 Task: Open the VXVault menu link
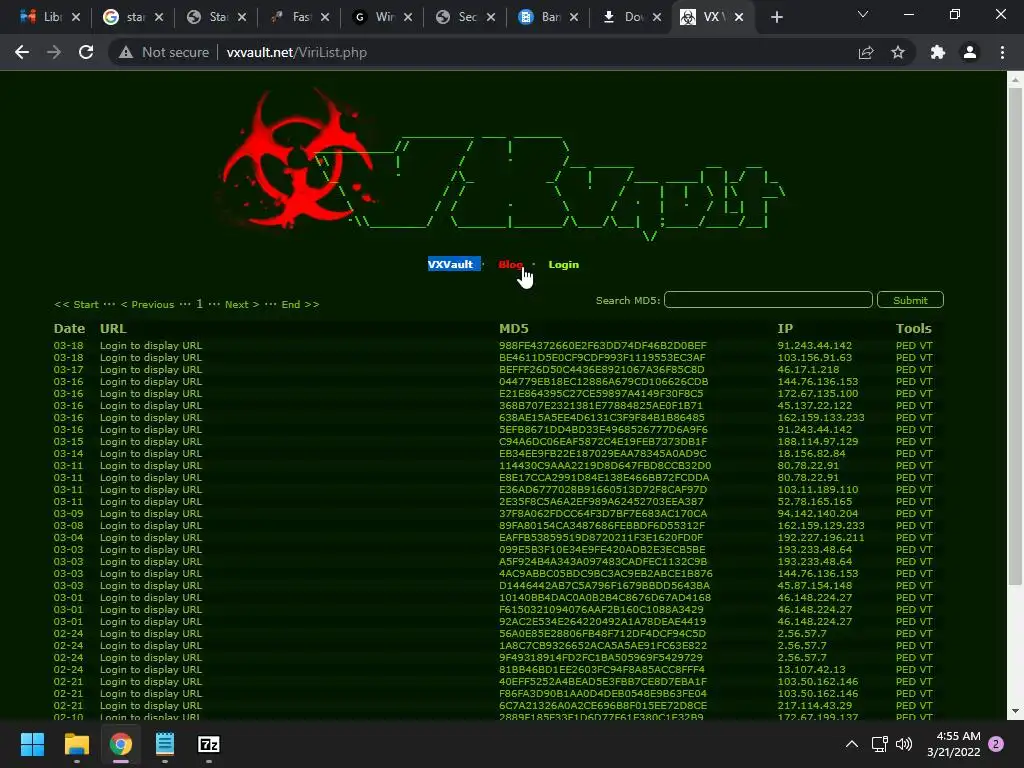[451, 264]
